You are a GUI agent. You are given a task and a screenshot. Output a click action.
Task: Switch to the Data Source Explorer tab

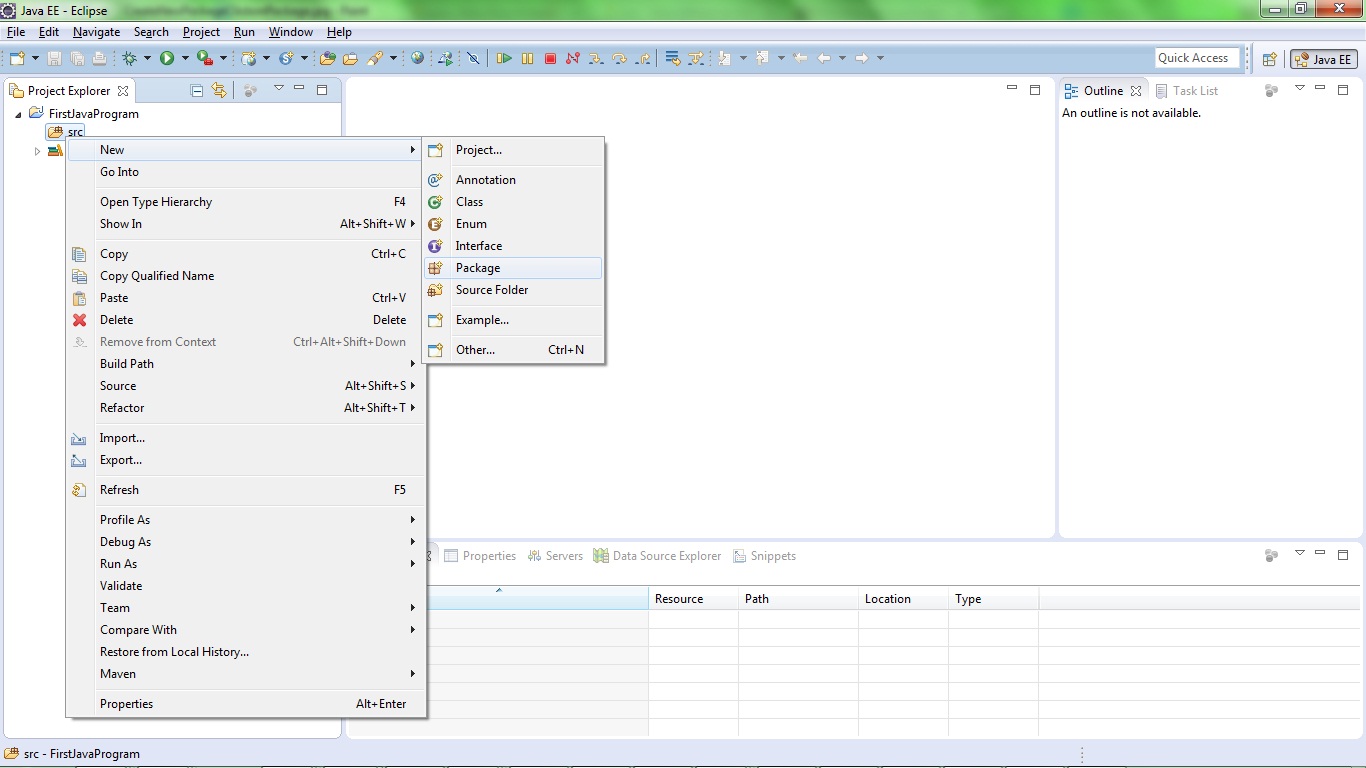click(x=657, y=556)
